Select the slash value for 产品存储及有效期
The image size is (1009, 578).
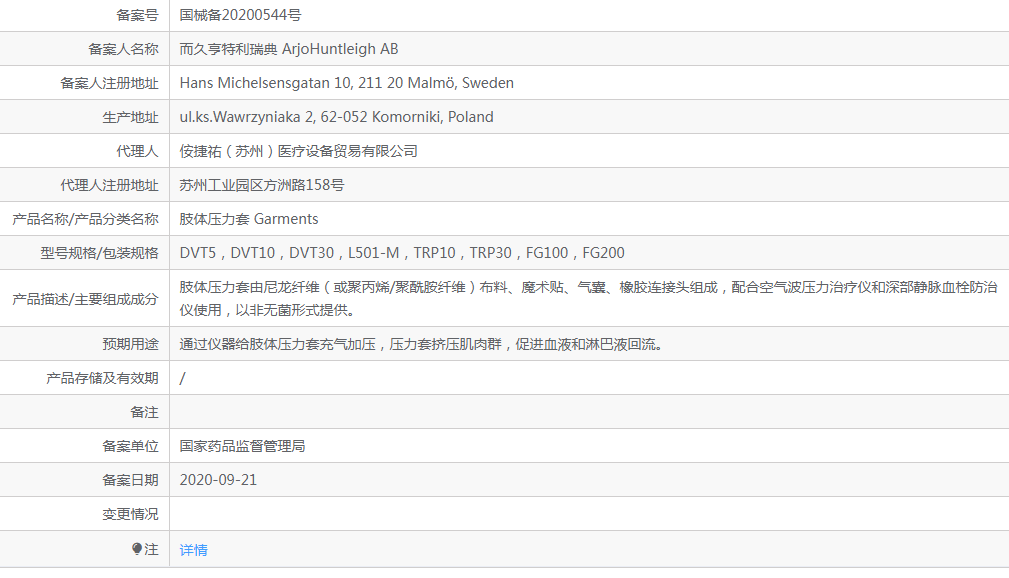click(182, 378)
